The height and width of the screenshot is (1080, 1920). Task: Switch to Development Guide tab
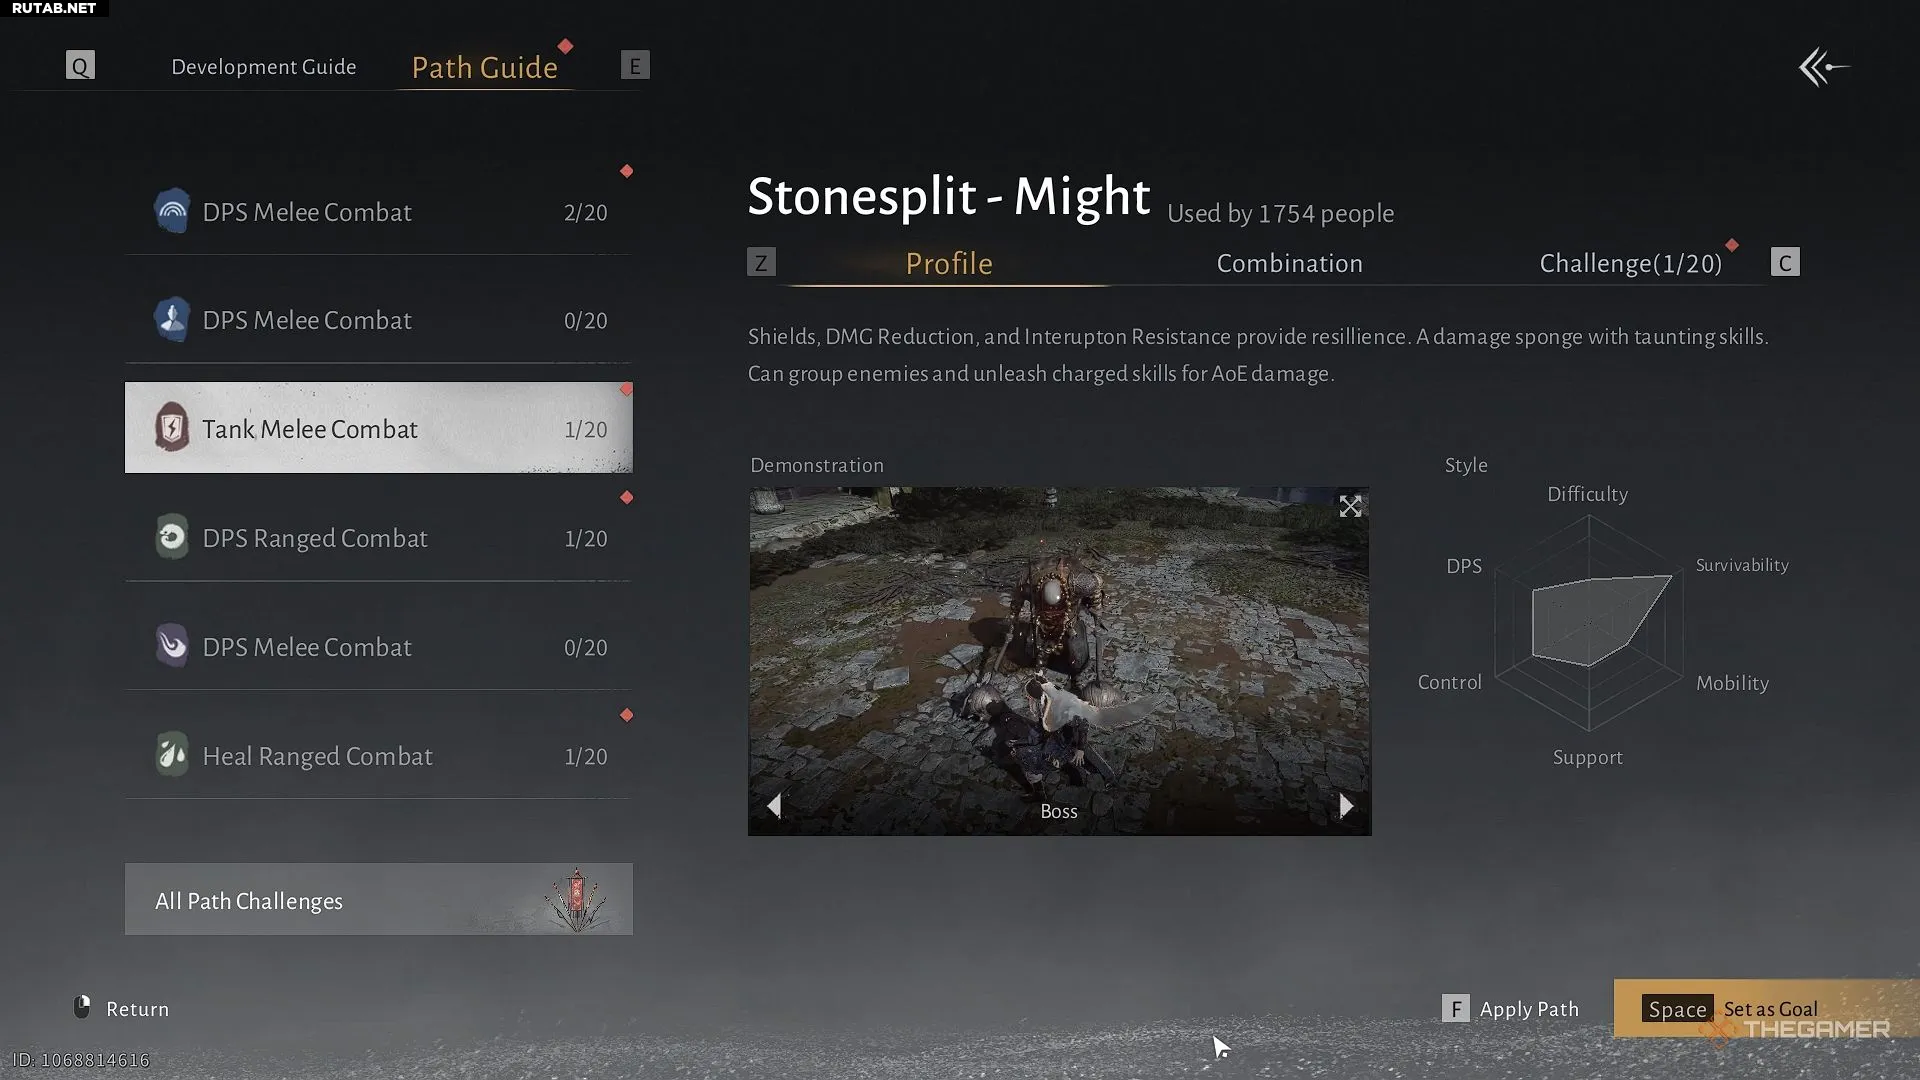coord(264,67)
